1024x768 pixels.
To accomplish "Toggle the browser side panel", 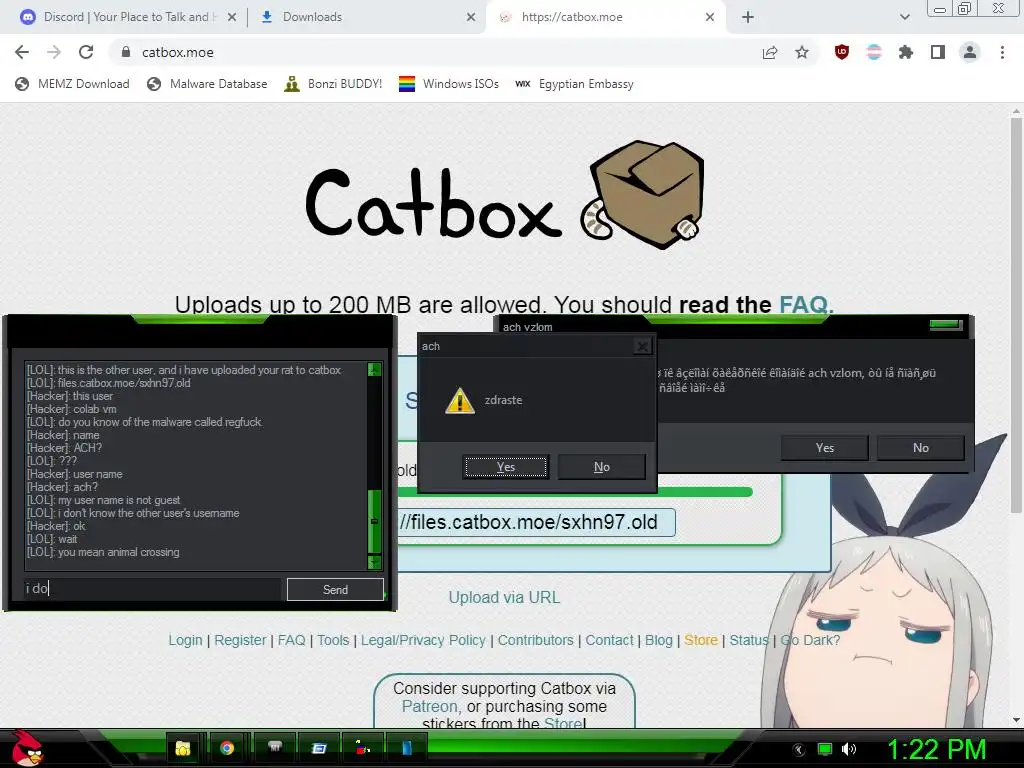I will (x=938, y=52).
